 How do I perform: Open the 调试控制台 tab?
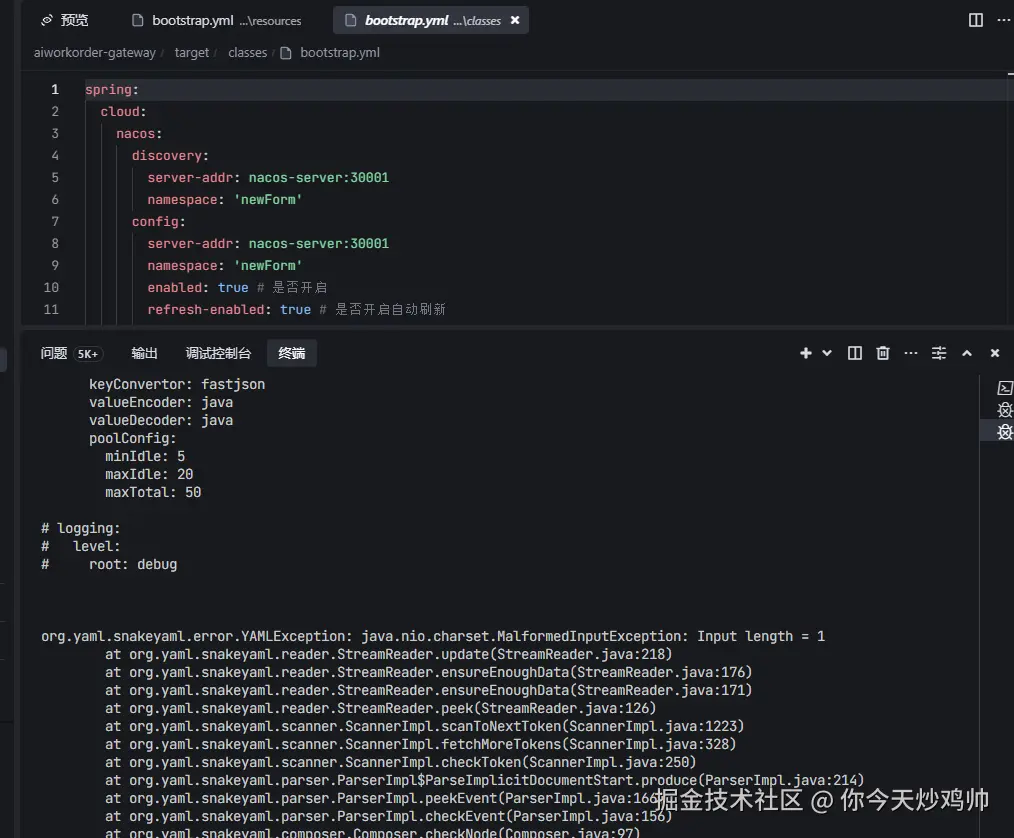[x=217, y=352]
